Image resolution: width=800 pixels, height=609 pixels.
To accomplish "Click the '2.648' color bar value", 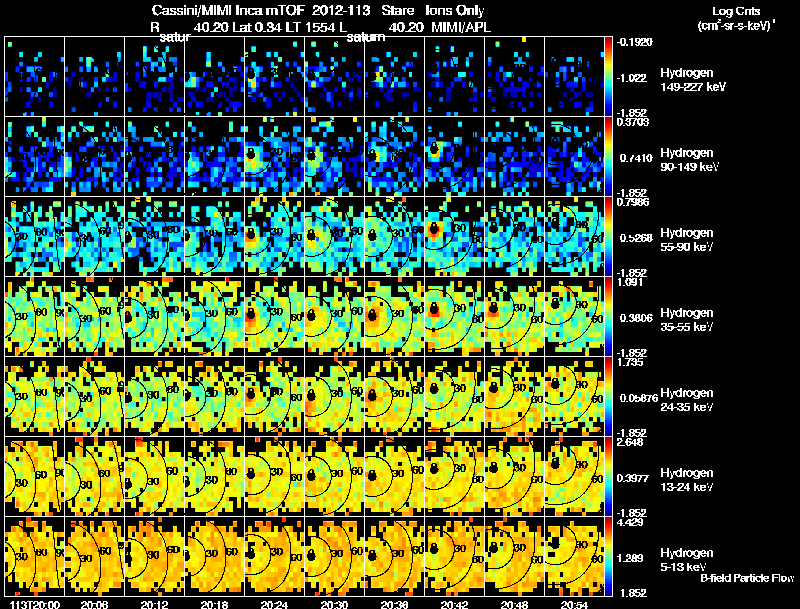I will tap(630, 442).
